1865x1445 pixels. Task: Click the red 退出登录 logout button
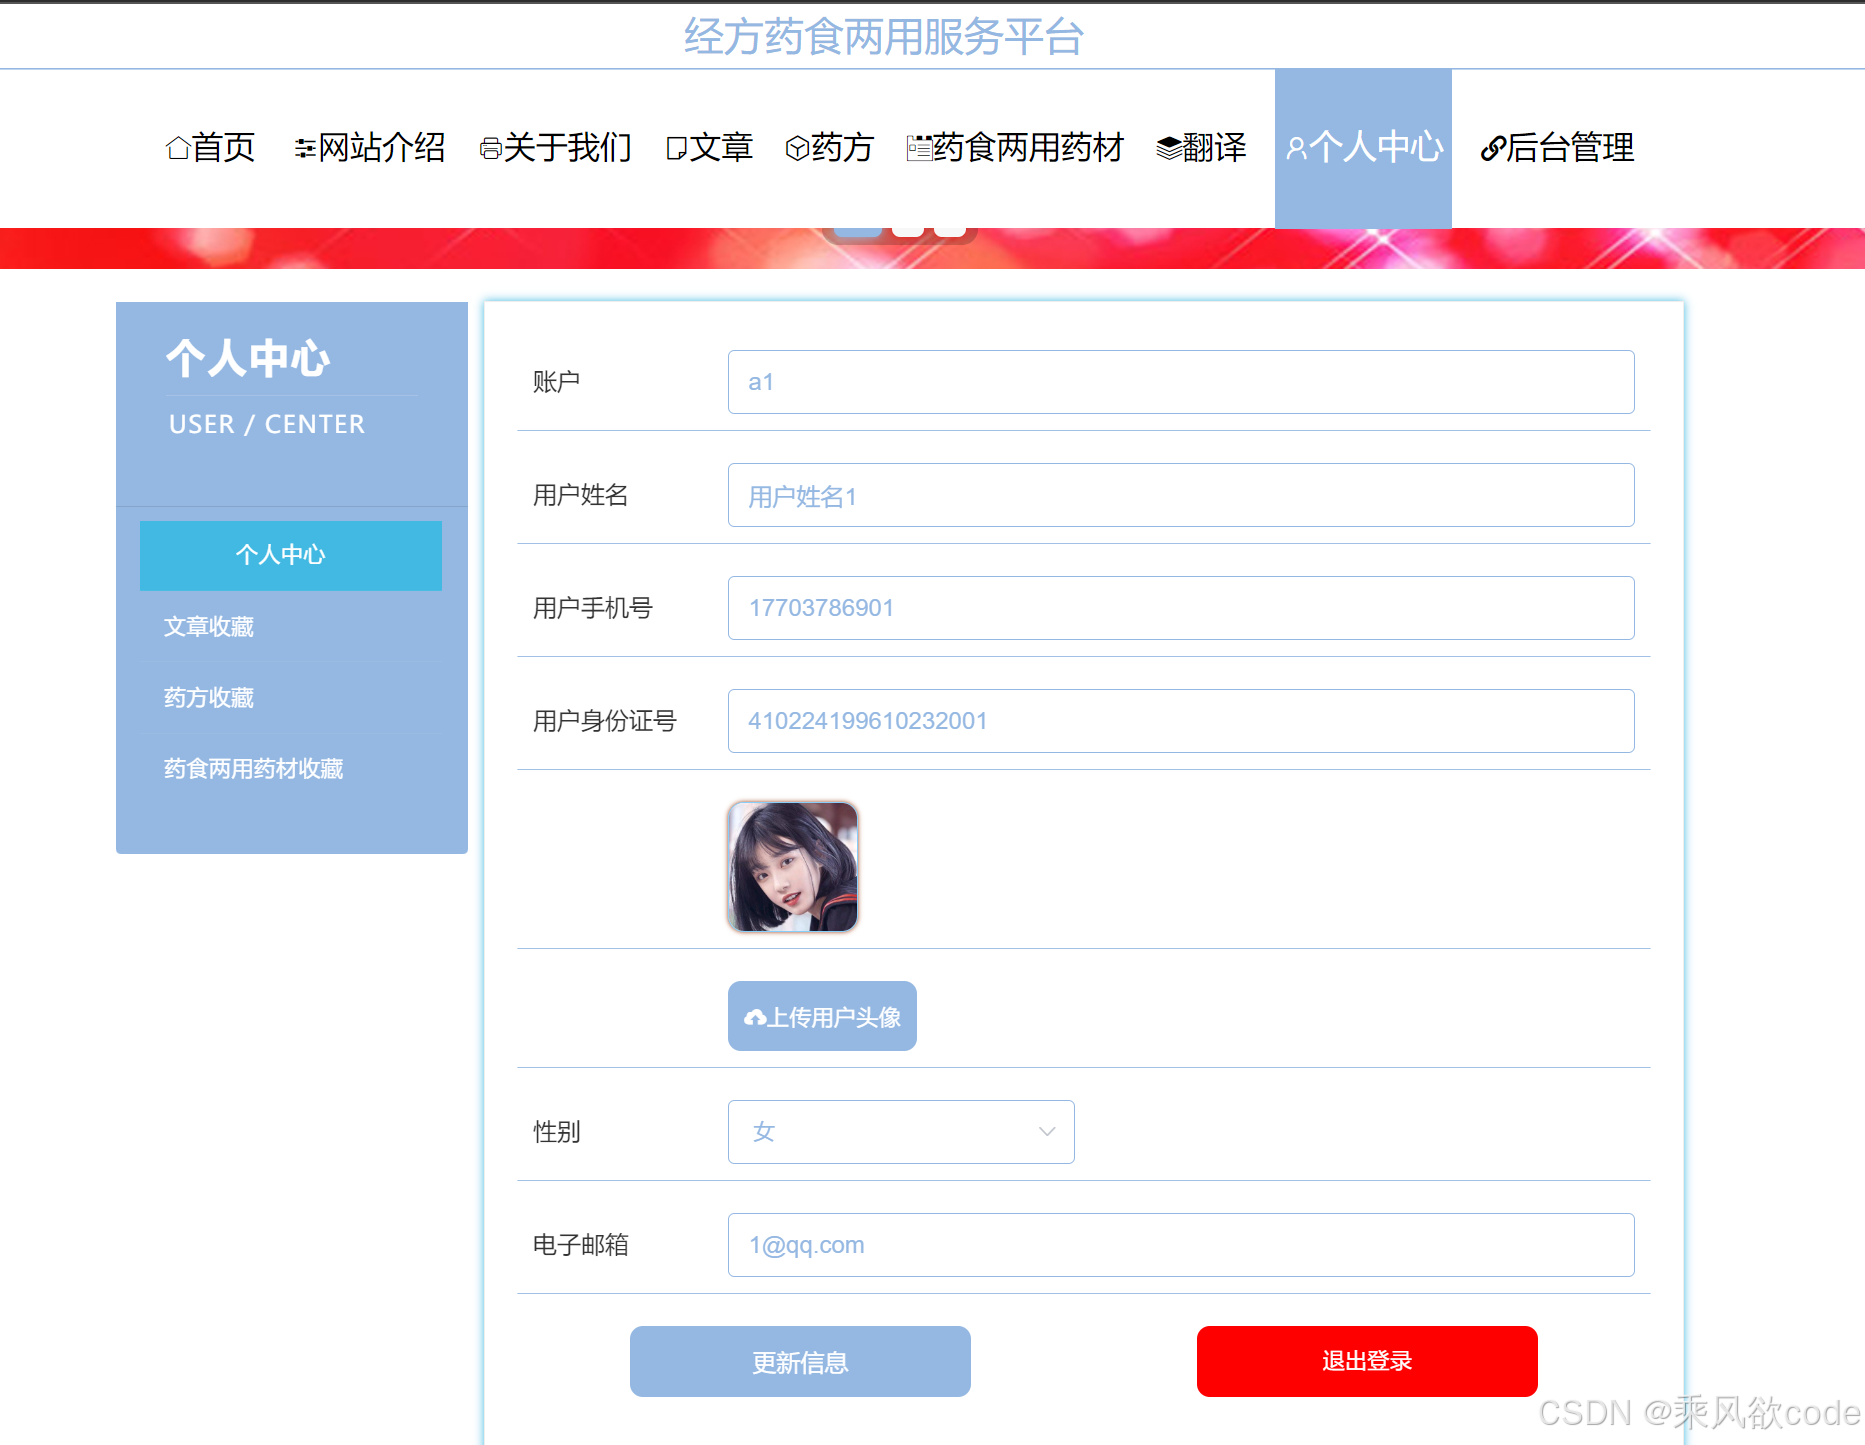1366,1361
